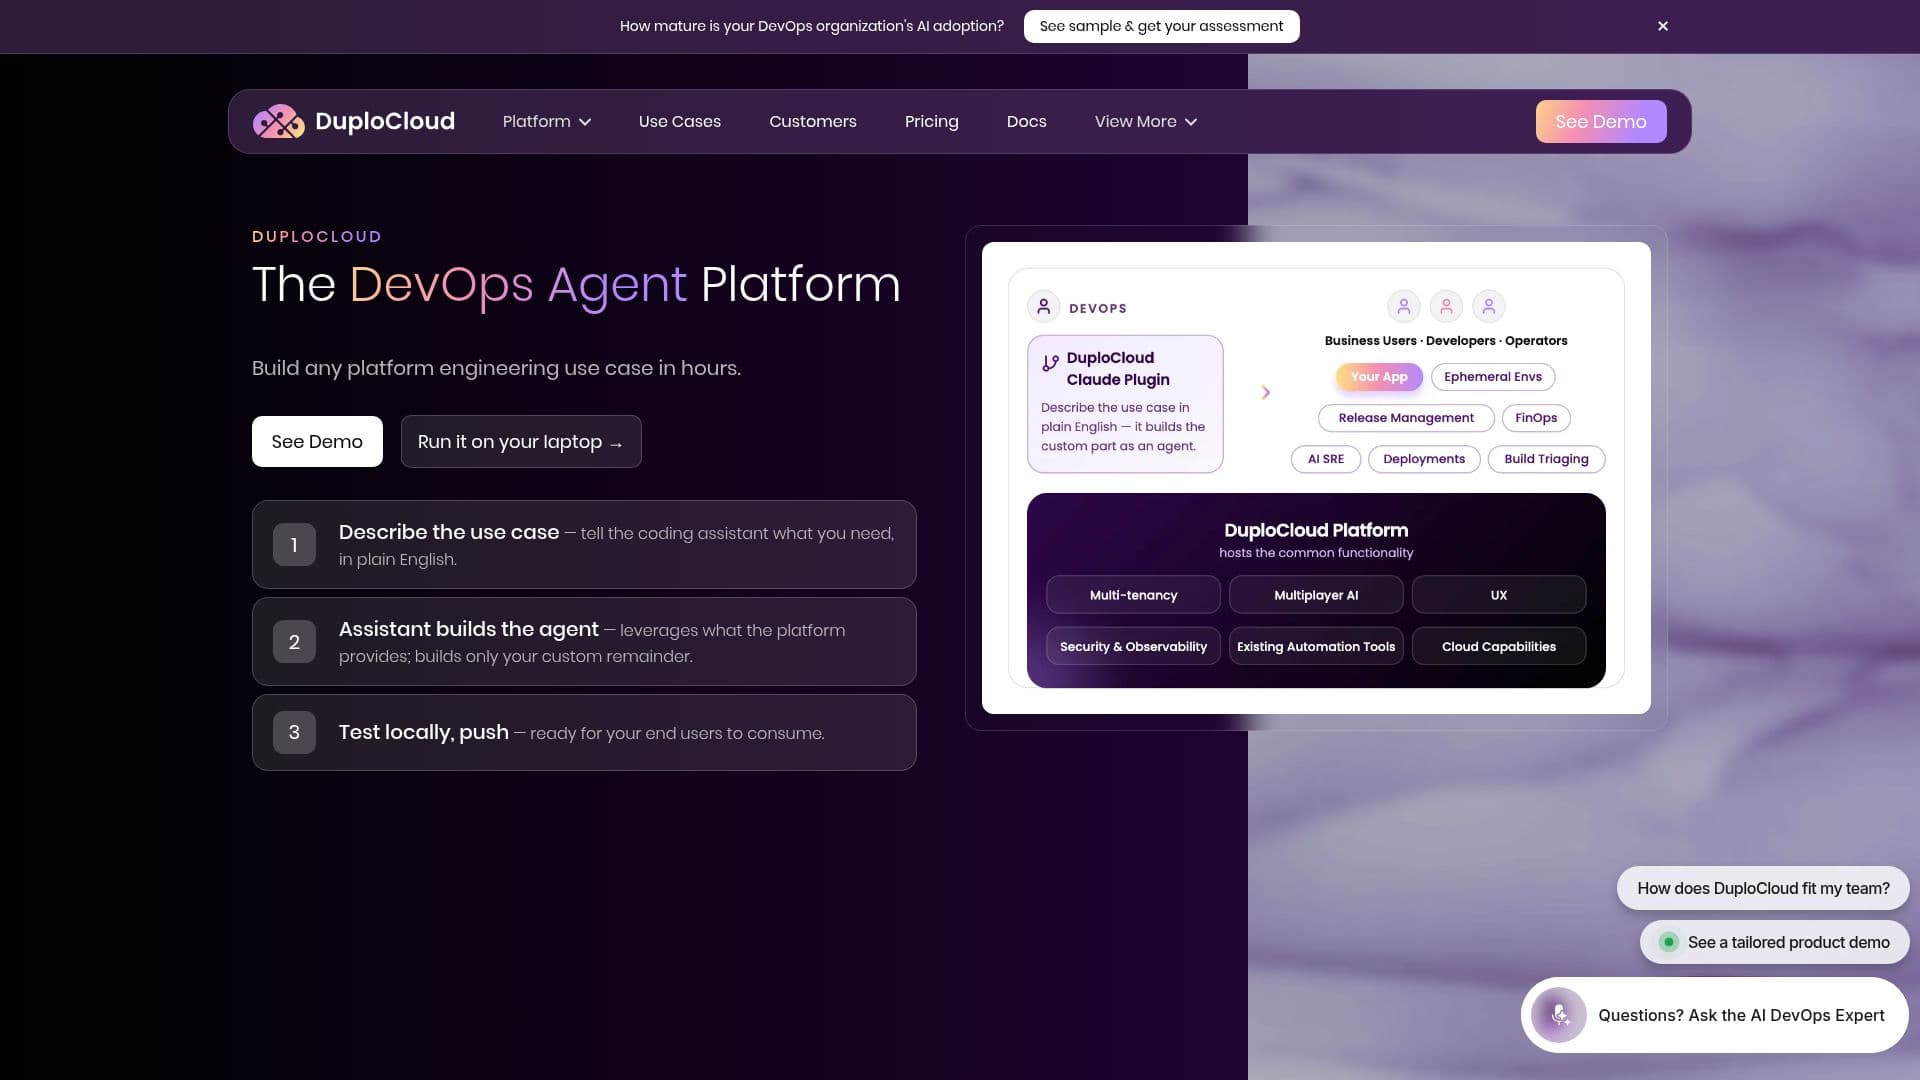Click the AI SRE pill
Screen dimensions: 1920x1080
click(x=1326, y=459)
